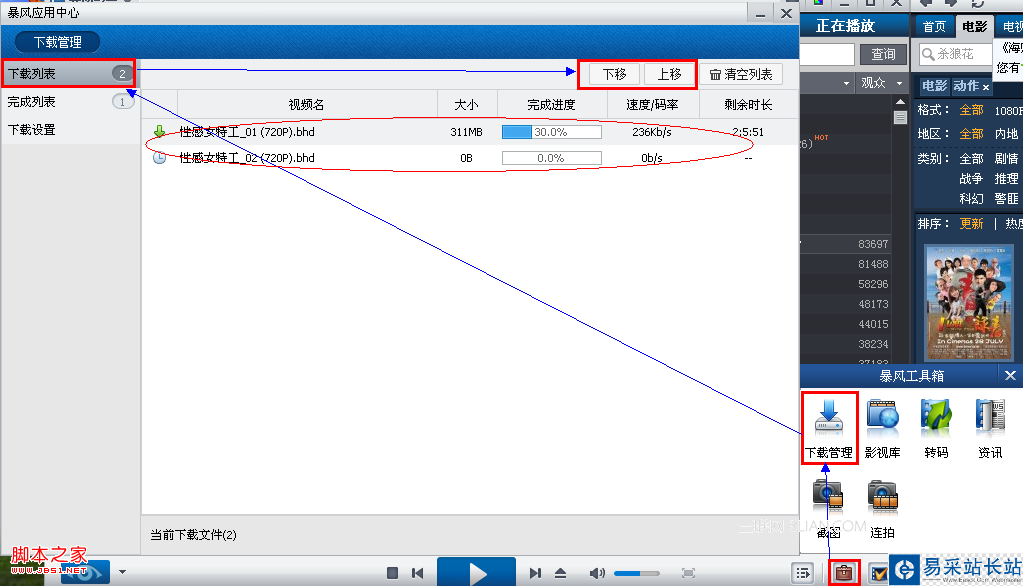
Task: Click the fullscreen icon in player bar
Action: coord(688,573)
